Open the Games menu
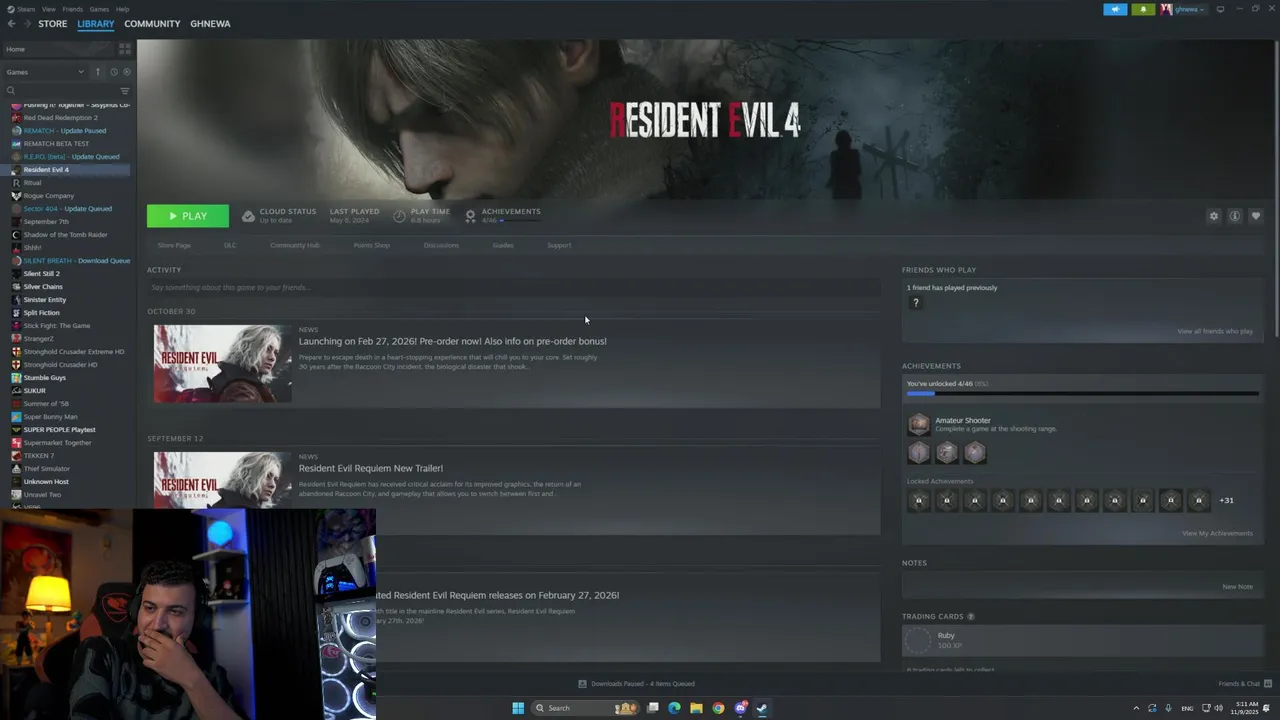The height and width of the screenshot is (720, 1280). click(99, 9)
